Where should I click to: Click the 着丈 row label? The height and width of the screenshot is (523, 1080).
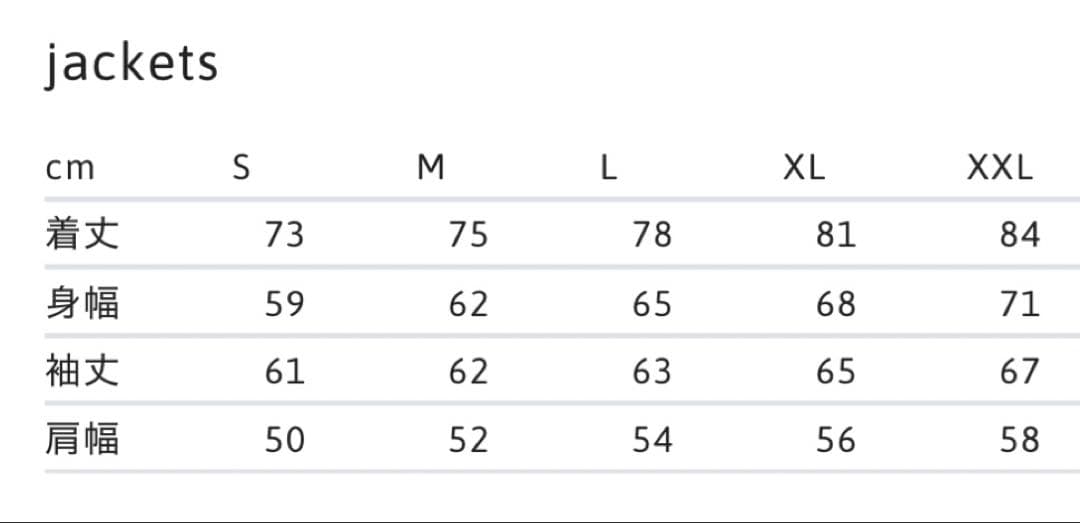[x=82, y=234]
